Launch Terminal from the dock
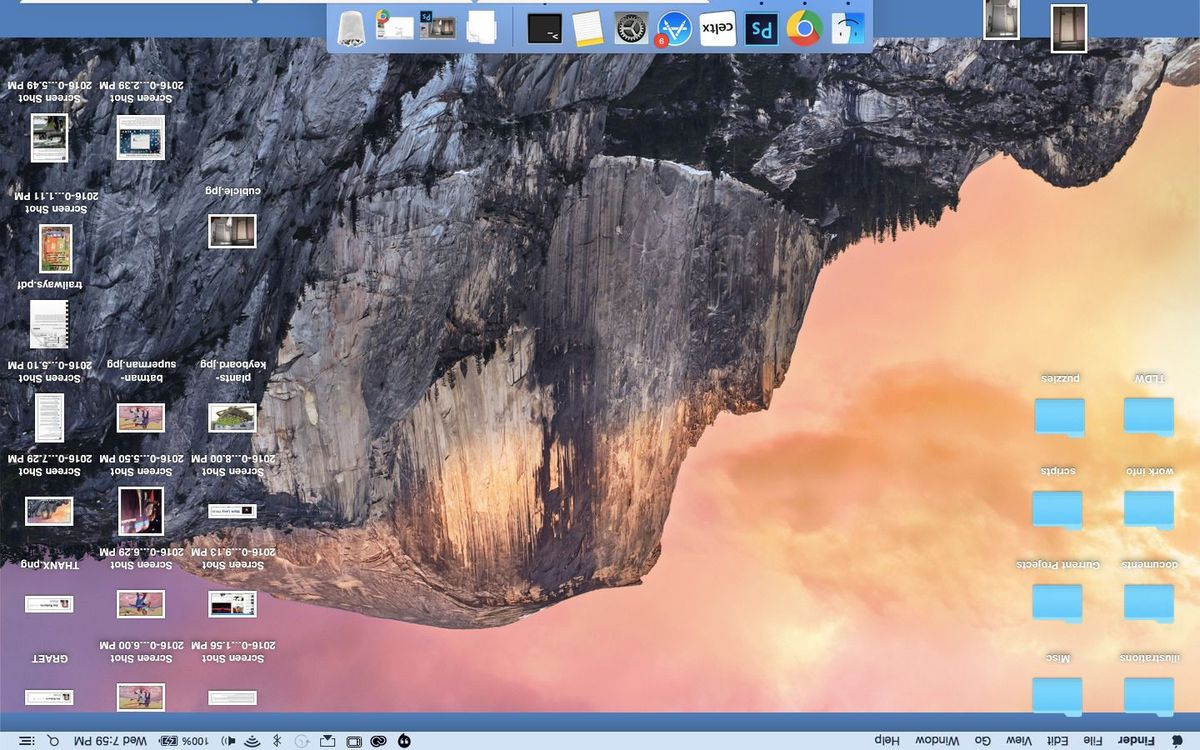This screenshot has height=750, width=1200. (x=545, y=28)
